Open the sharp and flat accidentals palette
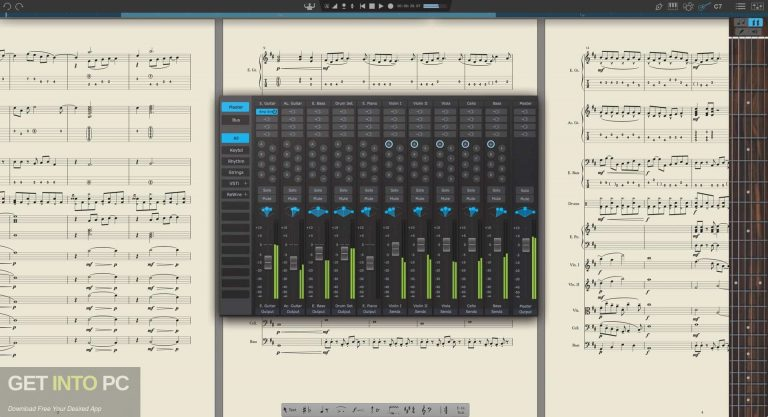The width and height of the screenshot is (768, 417). (307, 410)
